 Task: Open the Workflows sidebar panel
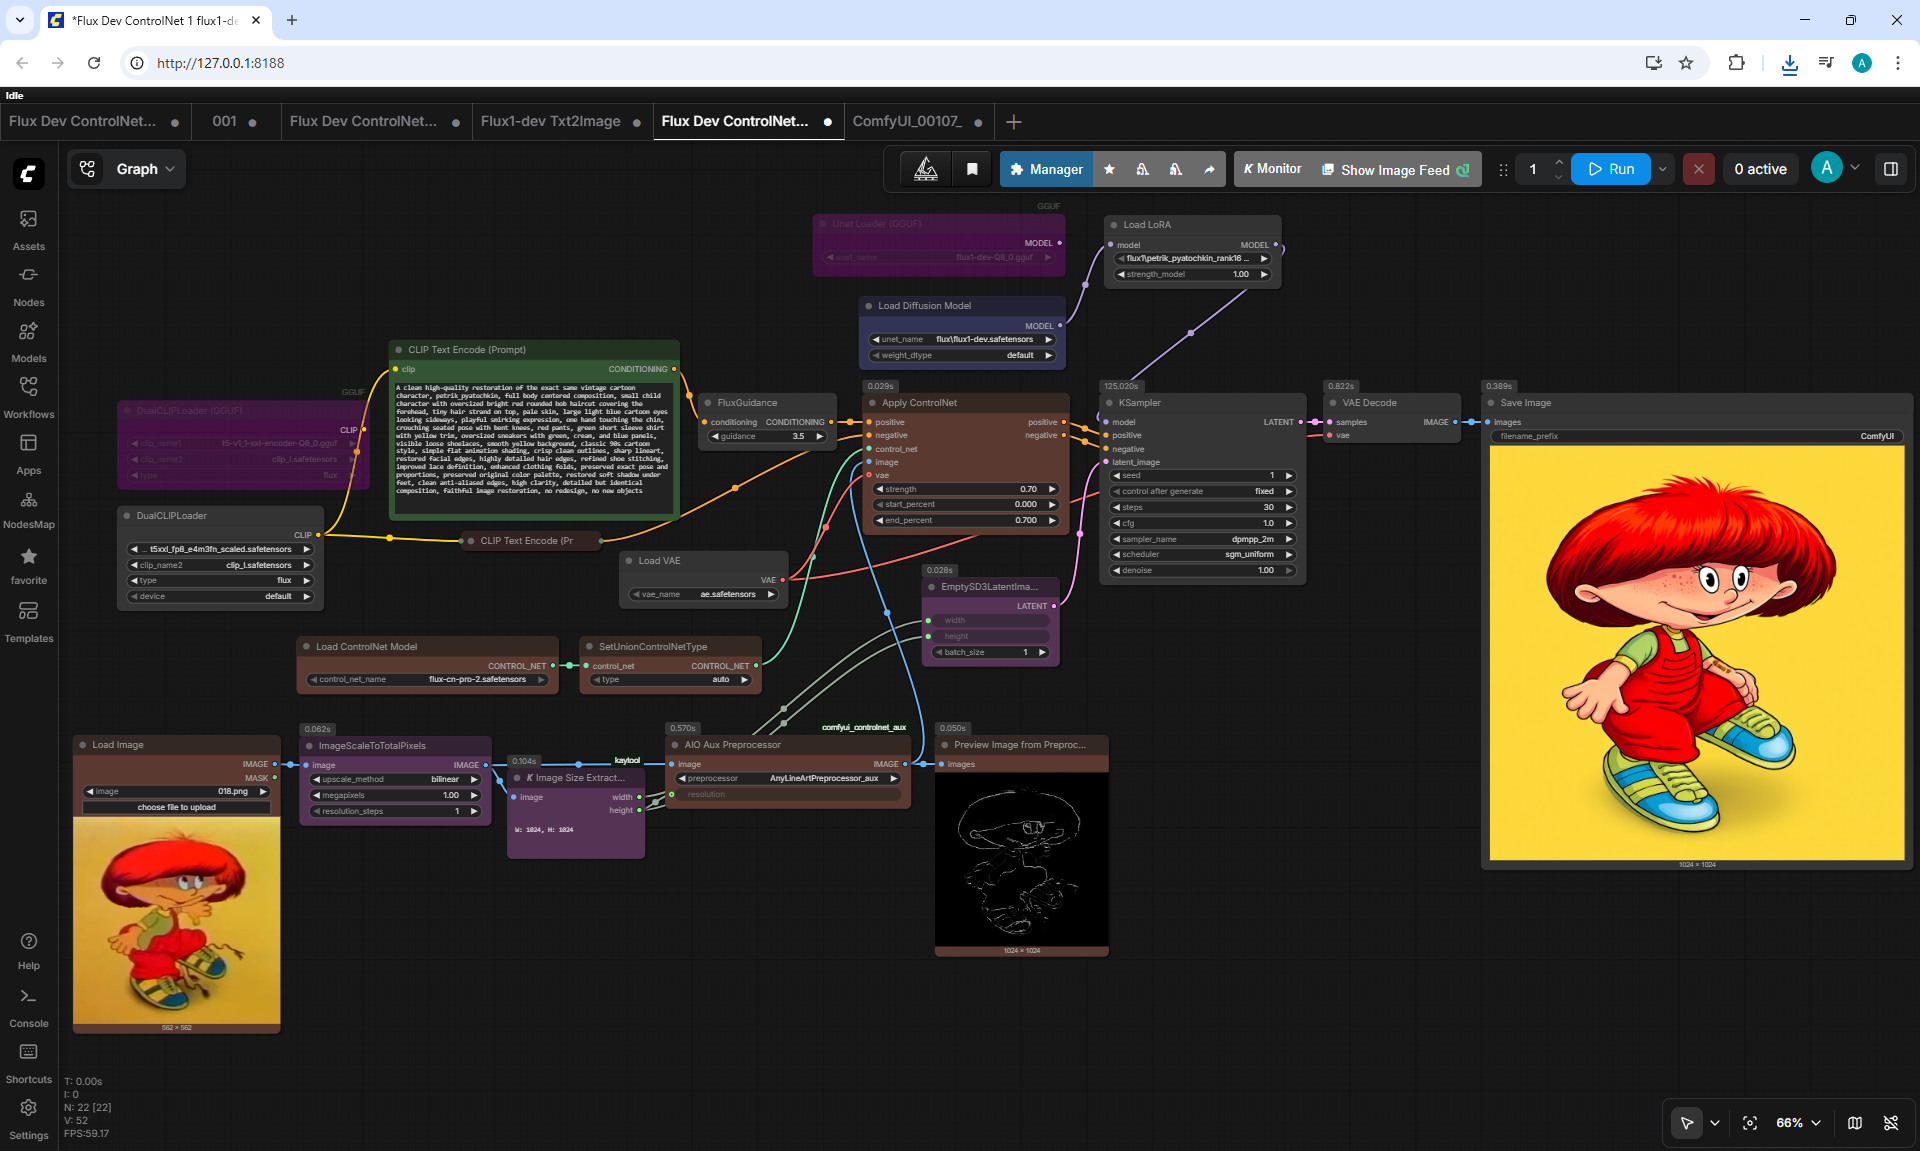[x=28, y=398]
